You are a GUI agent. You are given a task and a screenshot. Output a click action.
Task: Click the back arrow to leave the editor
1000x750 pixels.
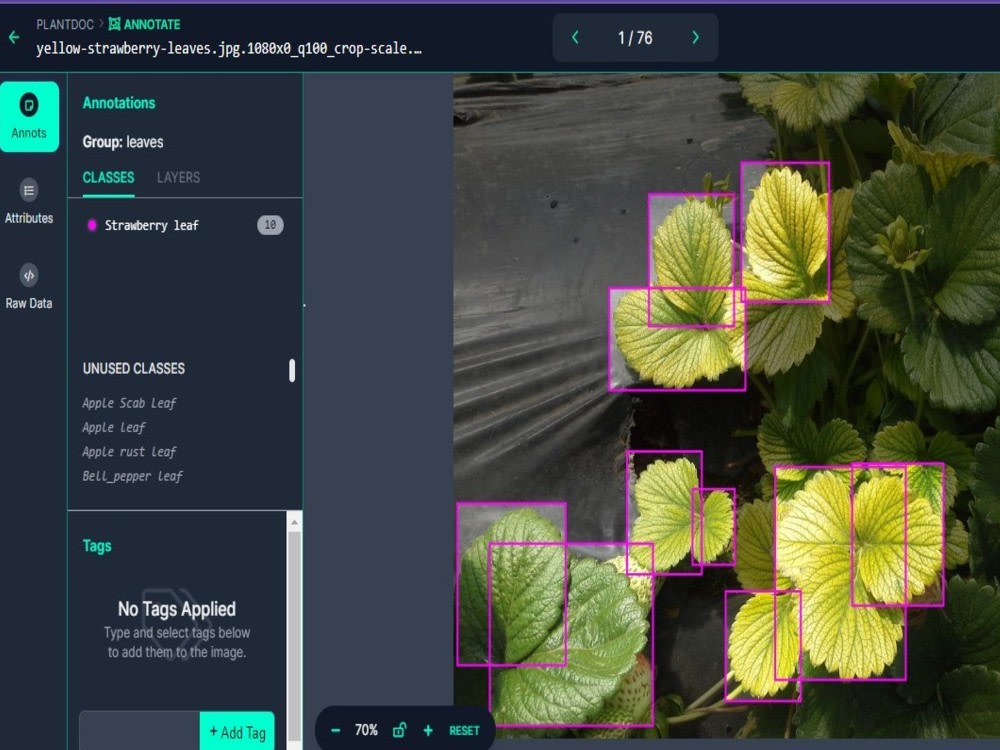(x=12, y=36)
